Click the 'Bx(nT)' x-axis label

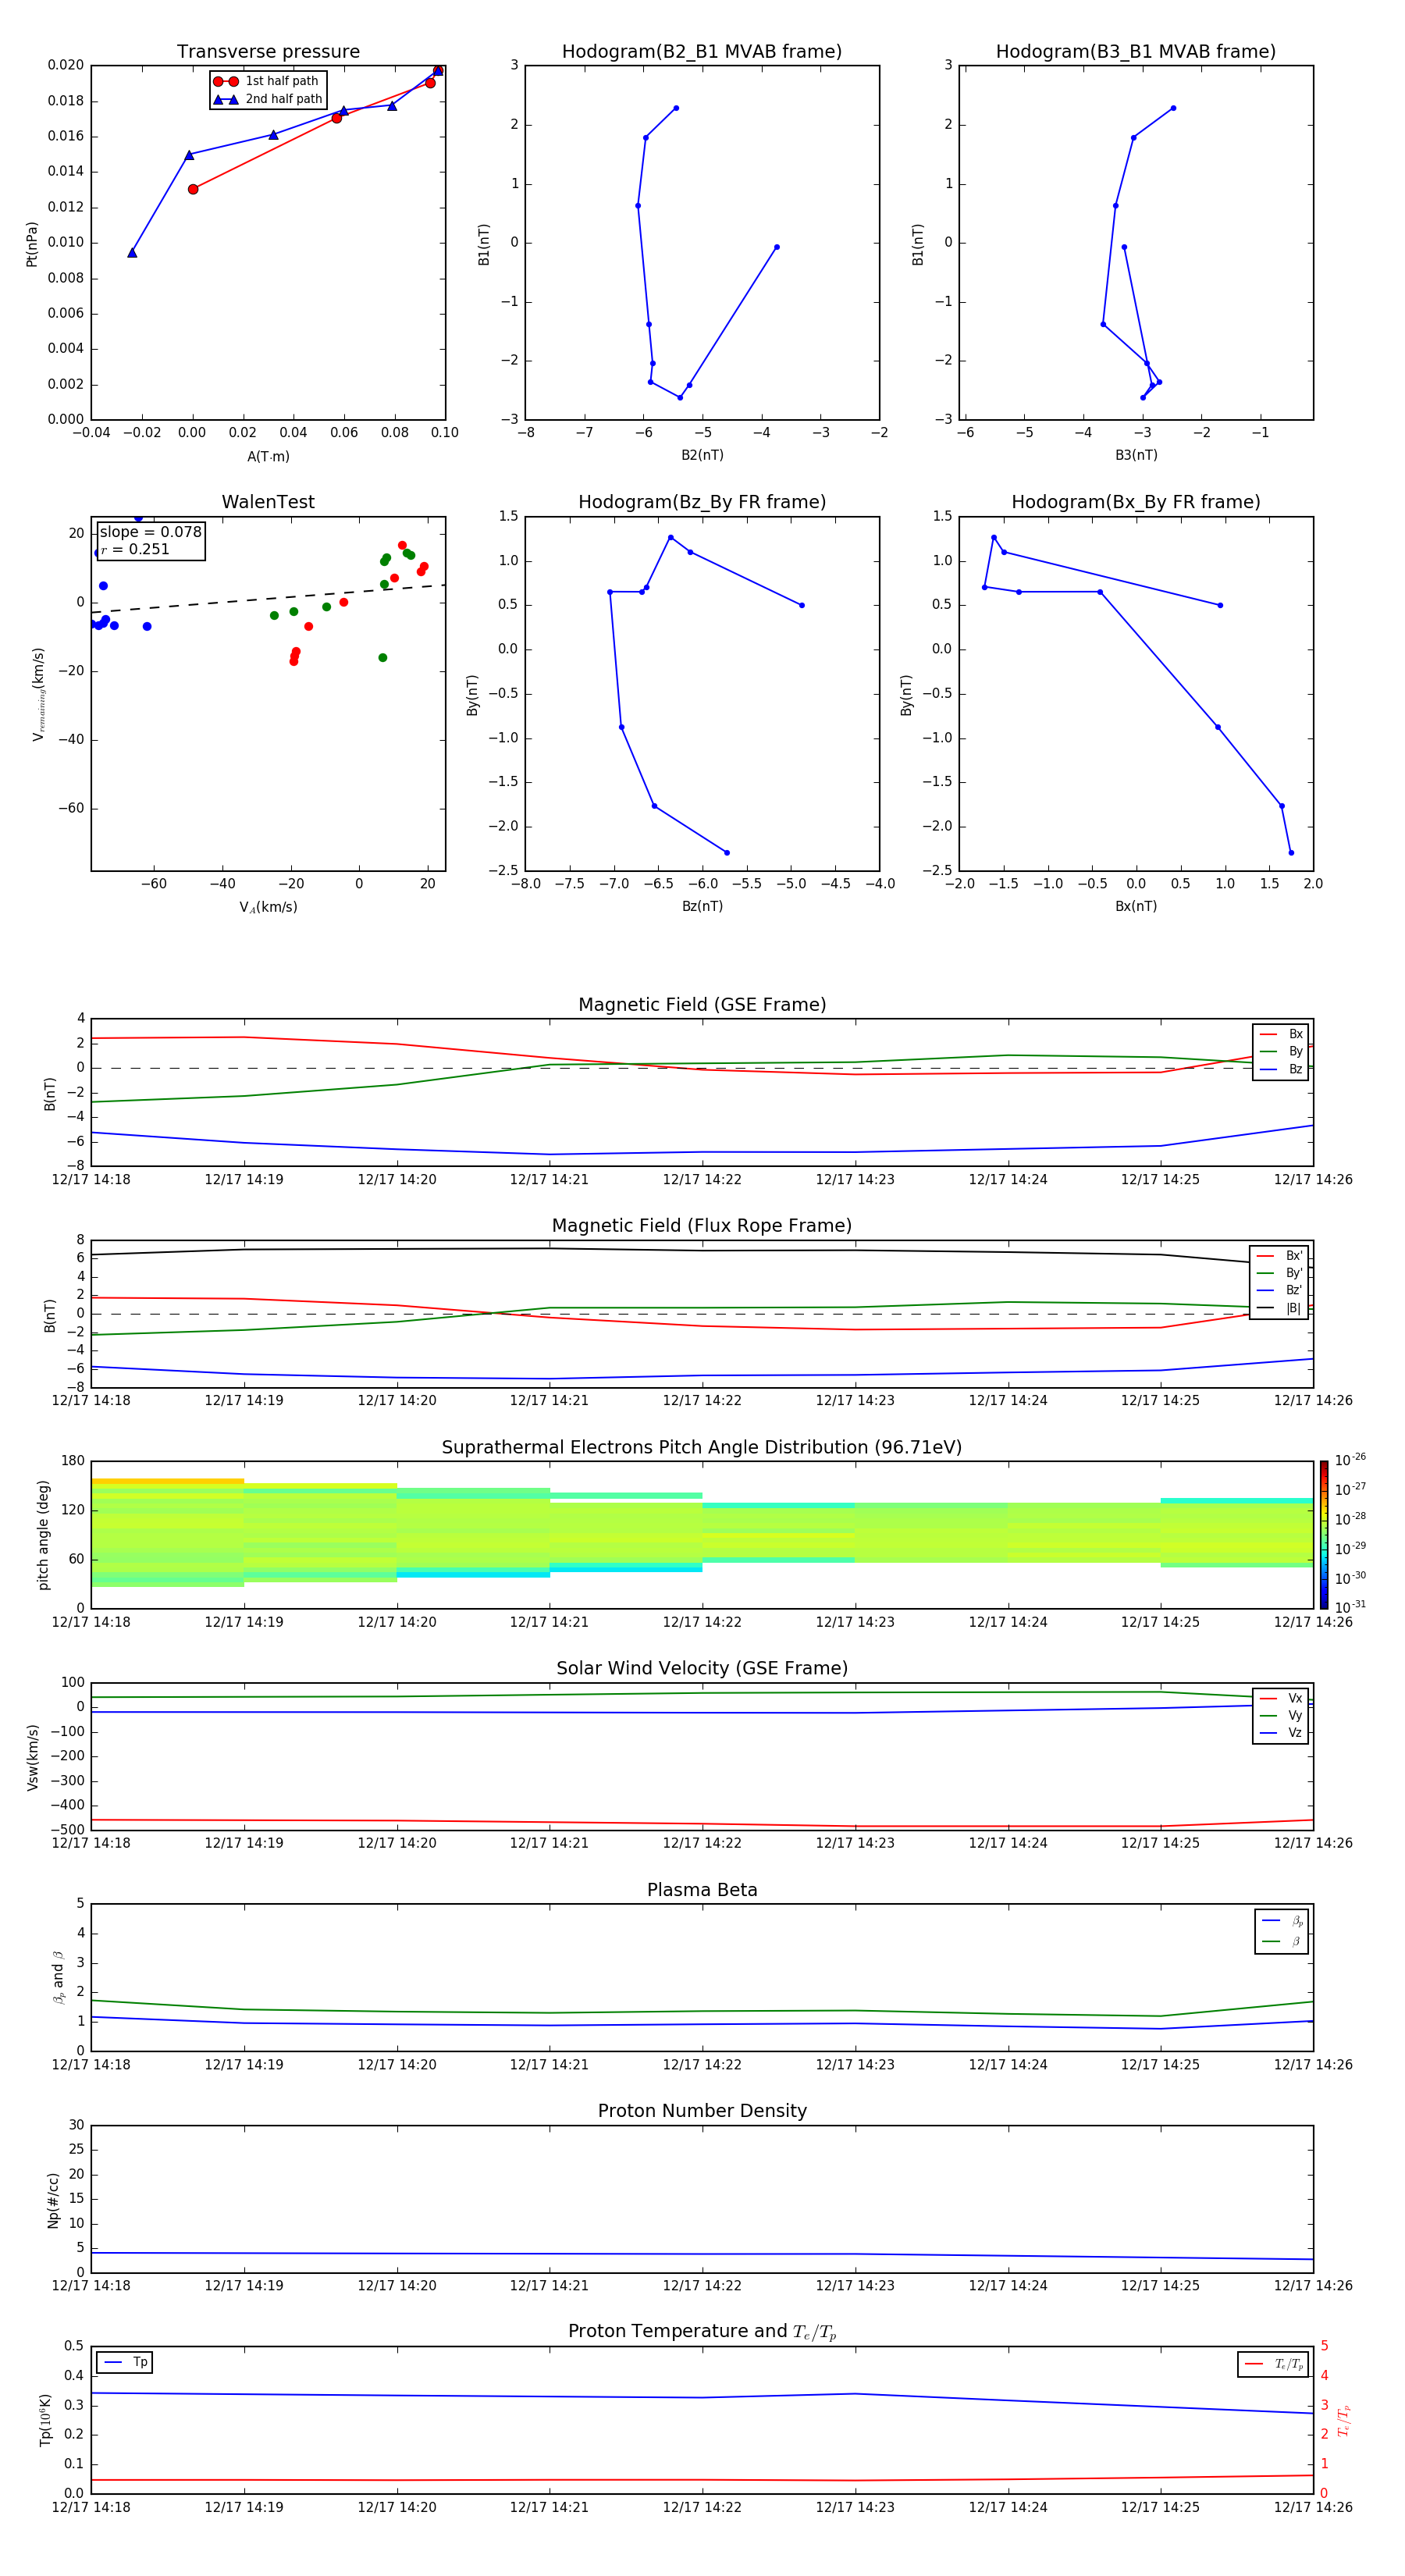coord(1136,906)
